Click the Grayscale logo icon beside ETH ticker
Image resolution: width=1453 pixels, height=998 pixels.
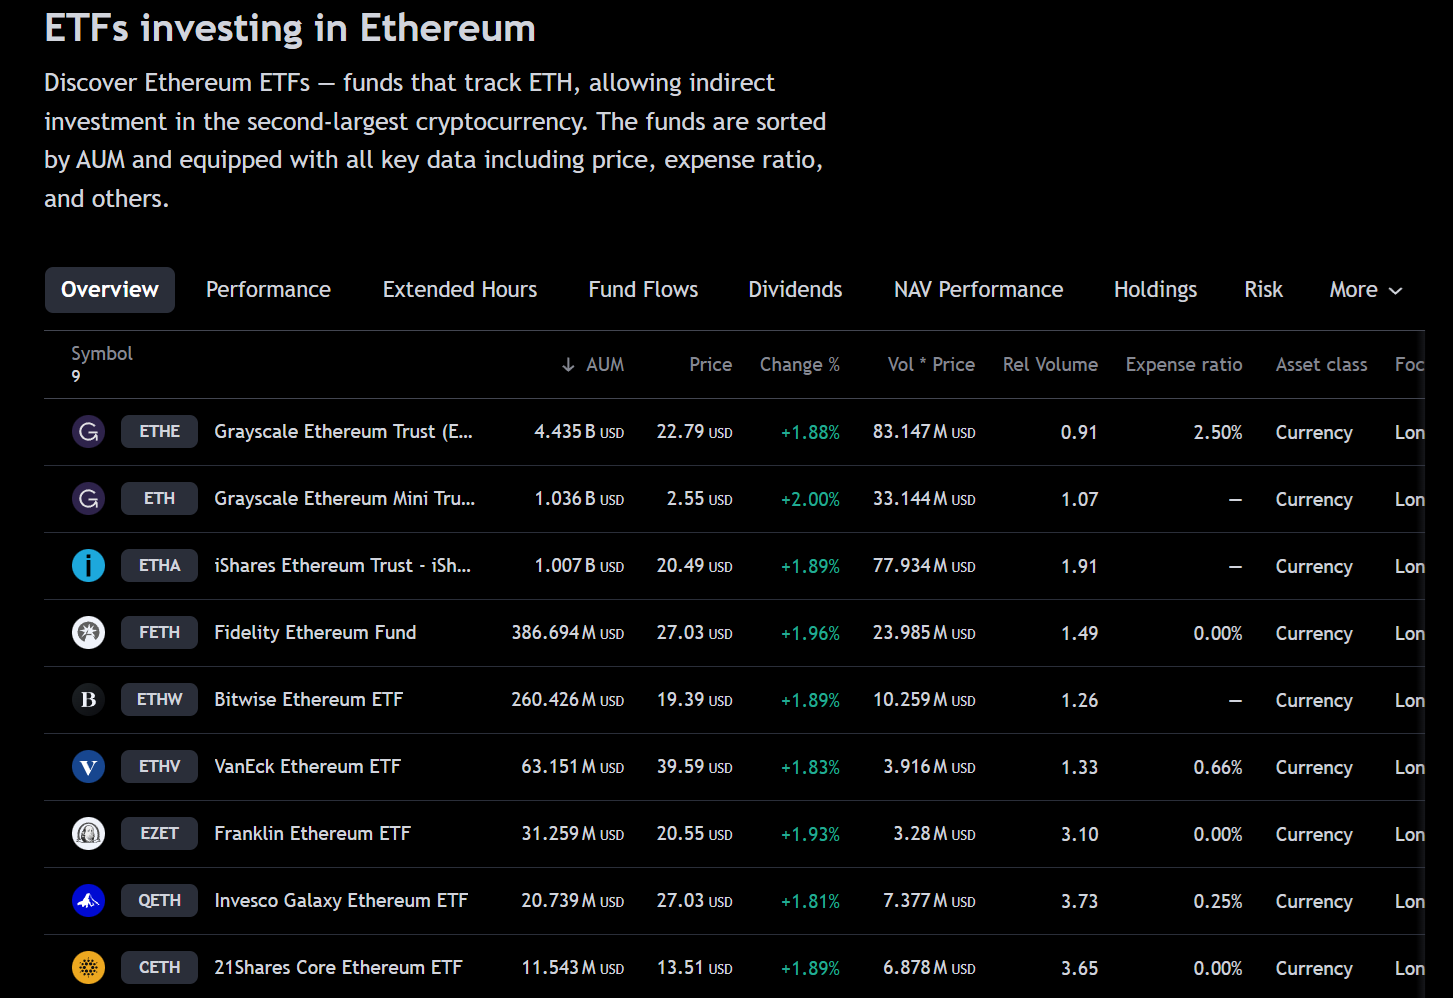click(88, 499)
